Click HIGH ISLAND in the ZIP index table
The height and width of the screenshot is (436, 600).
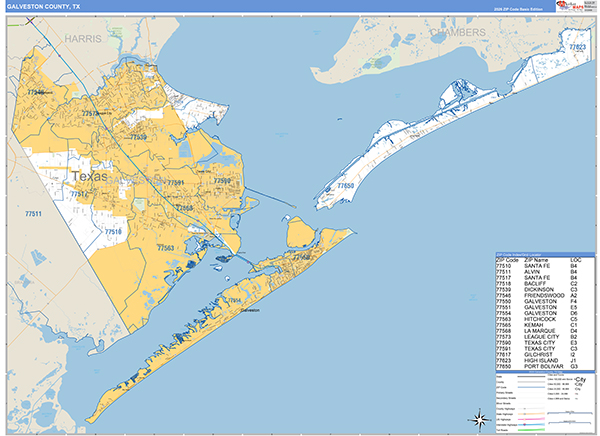coord(541,361)
